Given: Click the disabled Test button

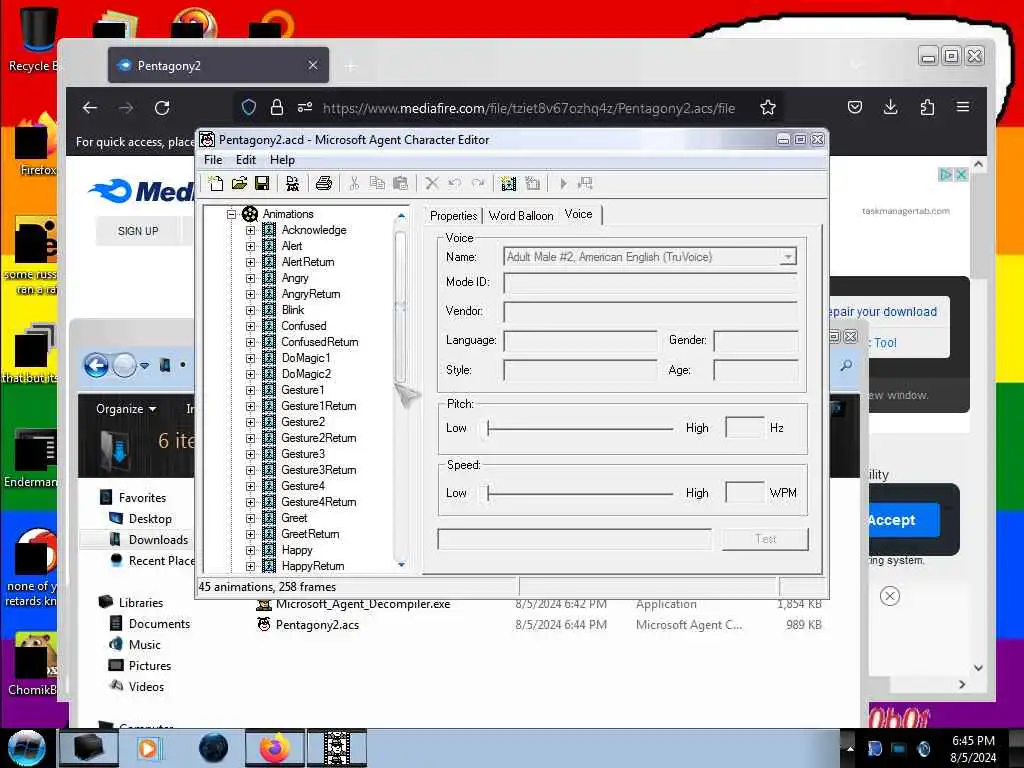Looking at the screenshot, I should pos(765,539).
